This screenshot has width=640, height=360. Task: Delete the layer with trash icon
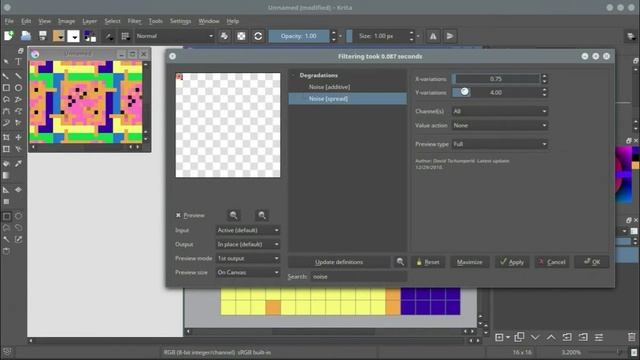632,337
